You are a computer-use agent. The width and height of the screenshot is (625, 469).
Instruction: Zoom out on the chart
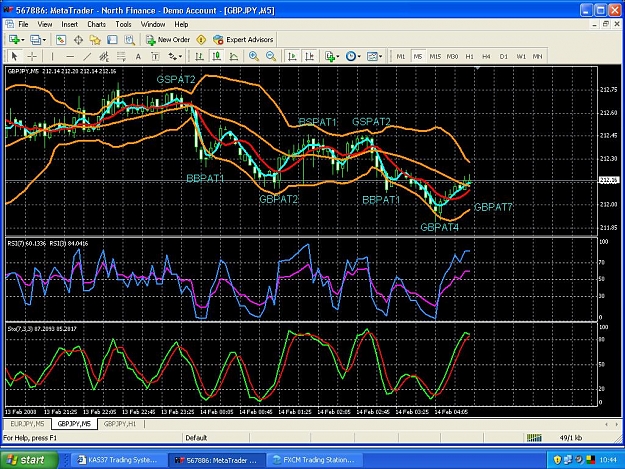coord(271,57)
